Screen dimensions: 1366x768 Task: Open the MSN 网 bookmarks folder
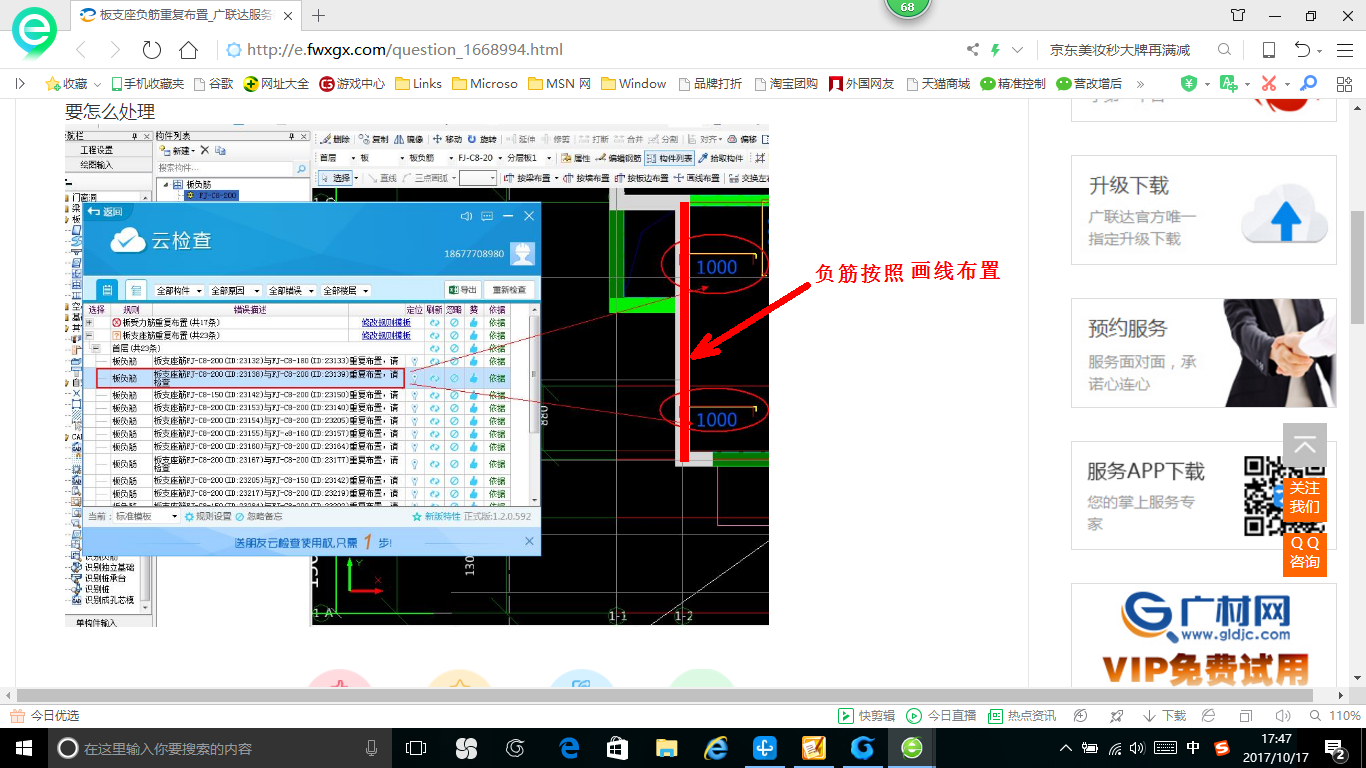pyautogui.click(x=559, y=84)
